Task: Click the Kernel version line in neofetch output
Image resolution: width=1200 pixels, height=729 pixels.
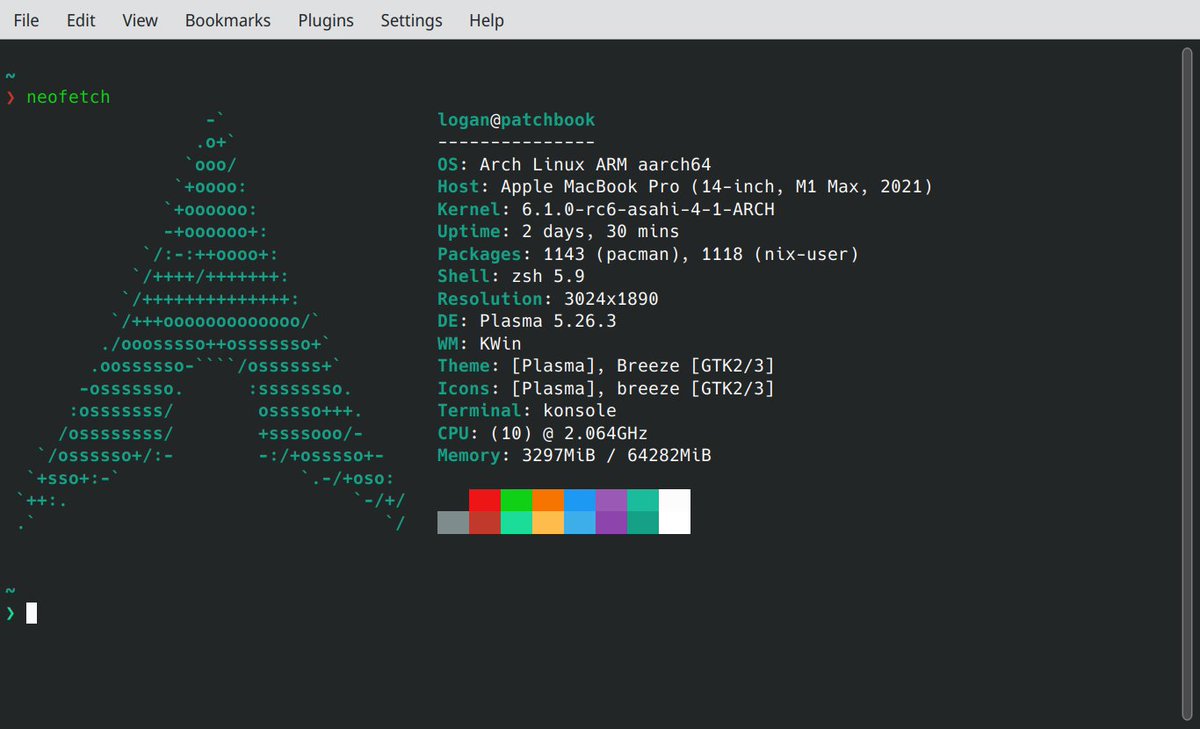Action: (x=600, y=208)
